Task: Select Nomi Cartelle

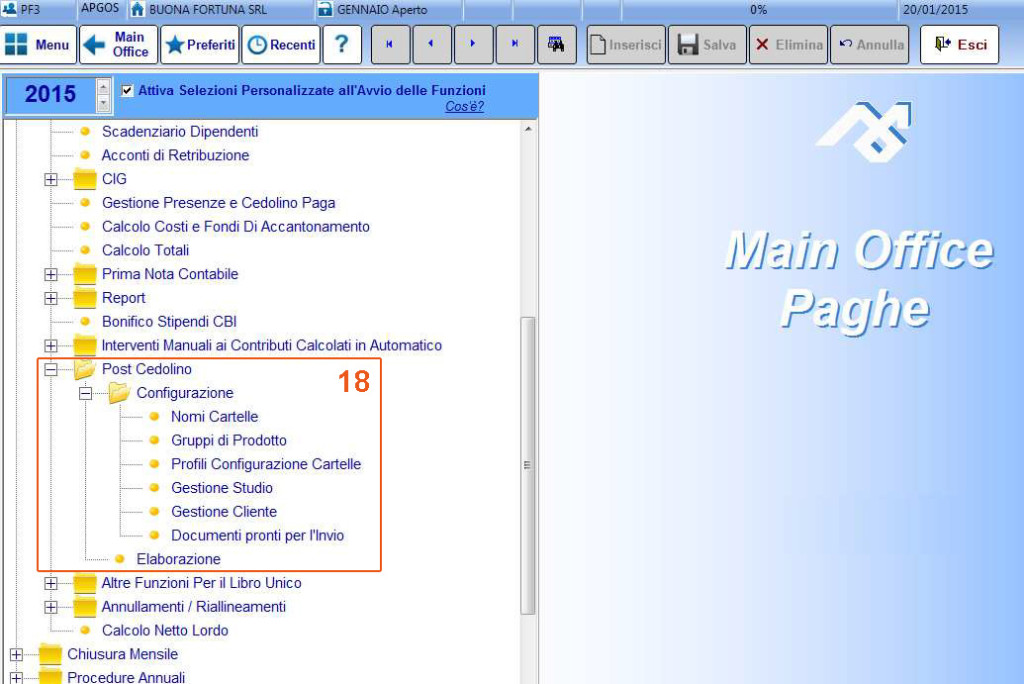Action: (x=214, y=417)
